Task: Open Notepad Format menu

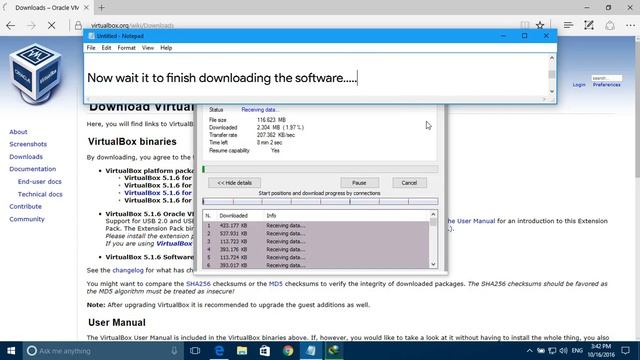Action: 127,48
